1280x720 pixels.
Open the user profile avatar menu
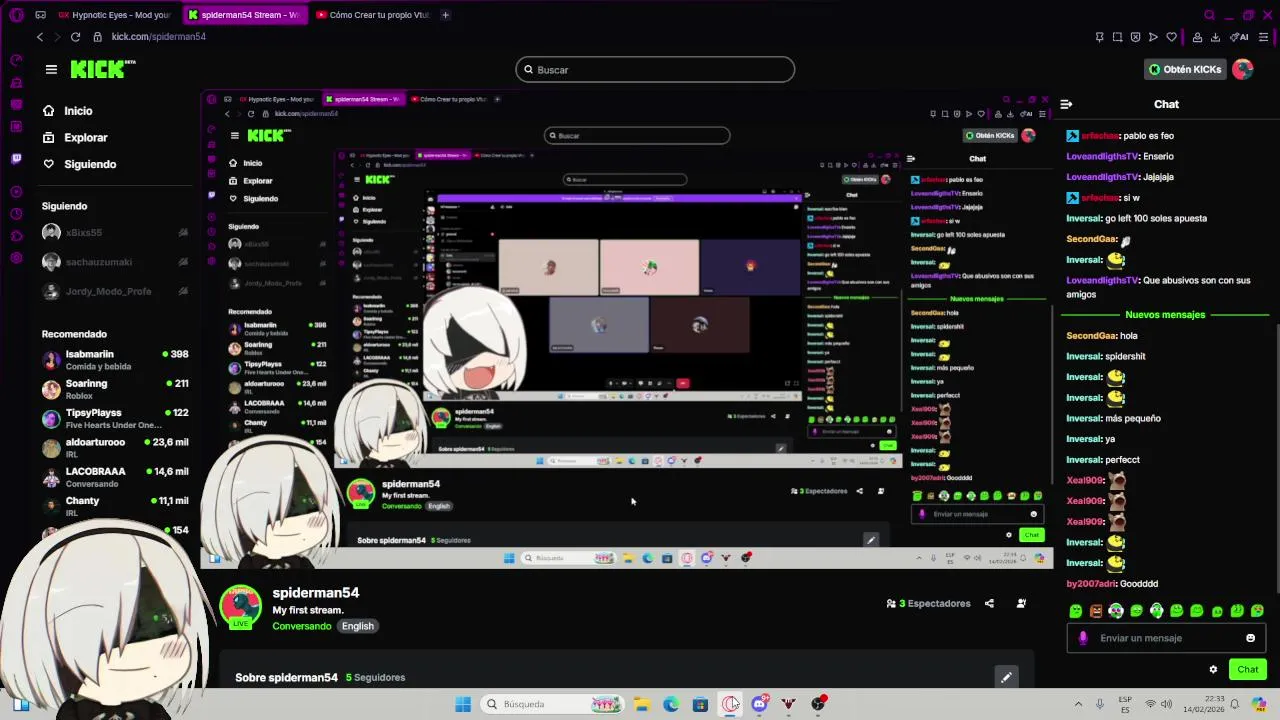coord(1242,69)
